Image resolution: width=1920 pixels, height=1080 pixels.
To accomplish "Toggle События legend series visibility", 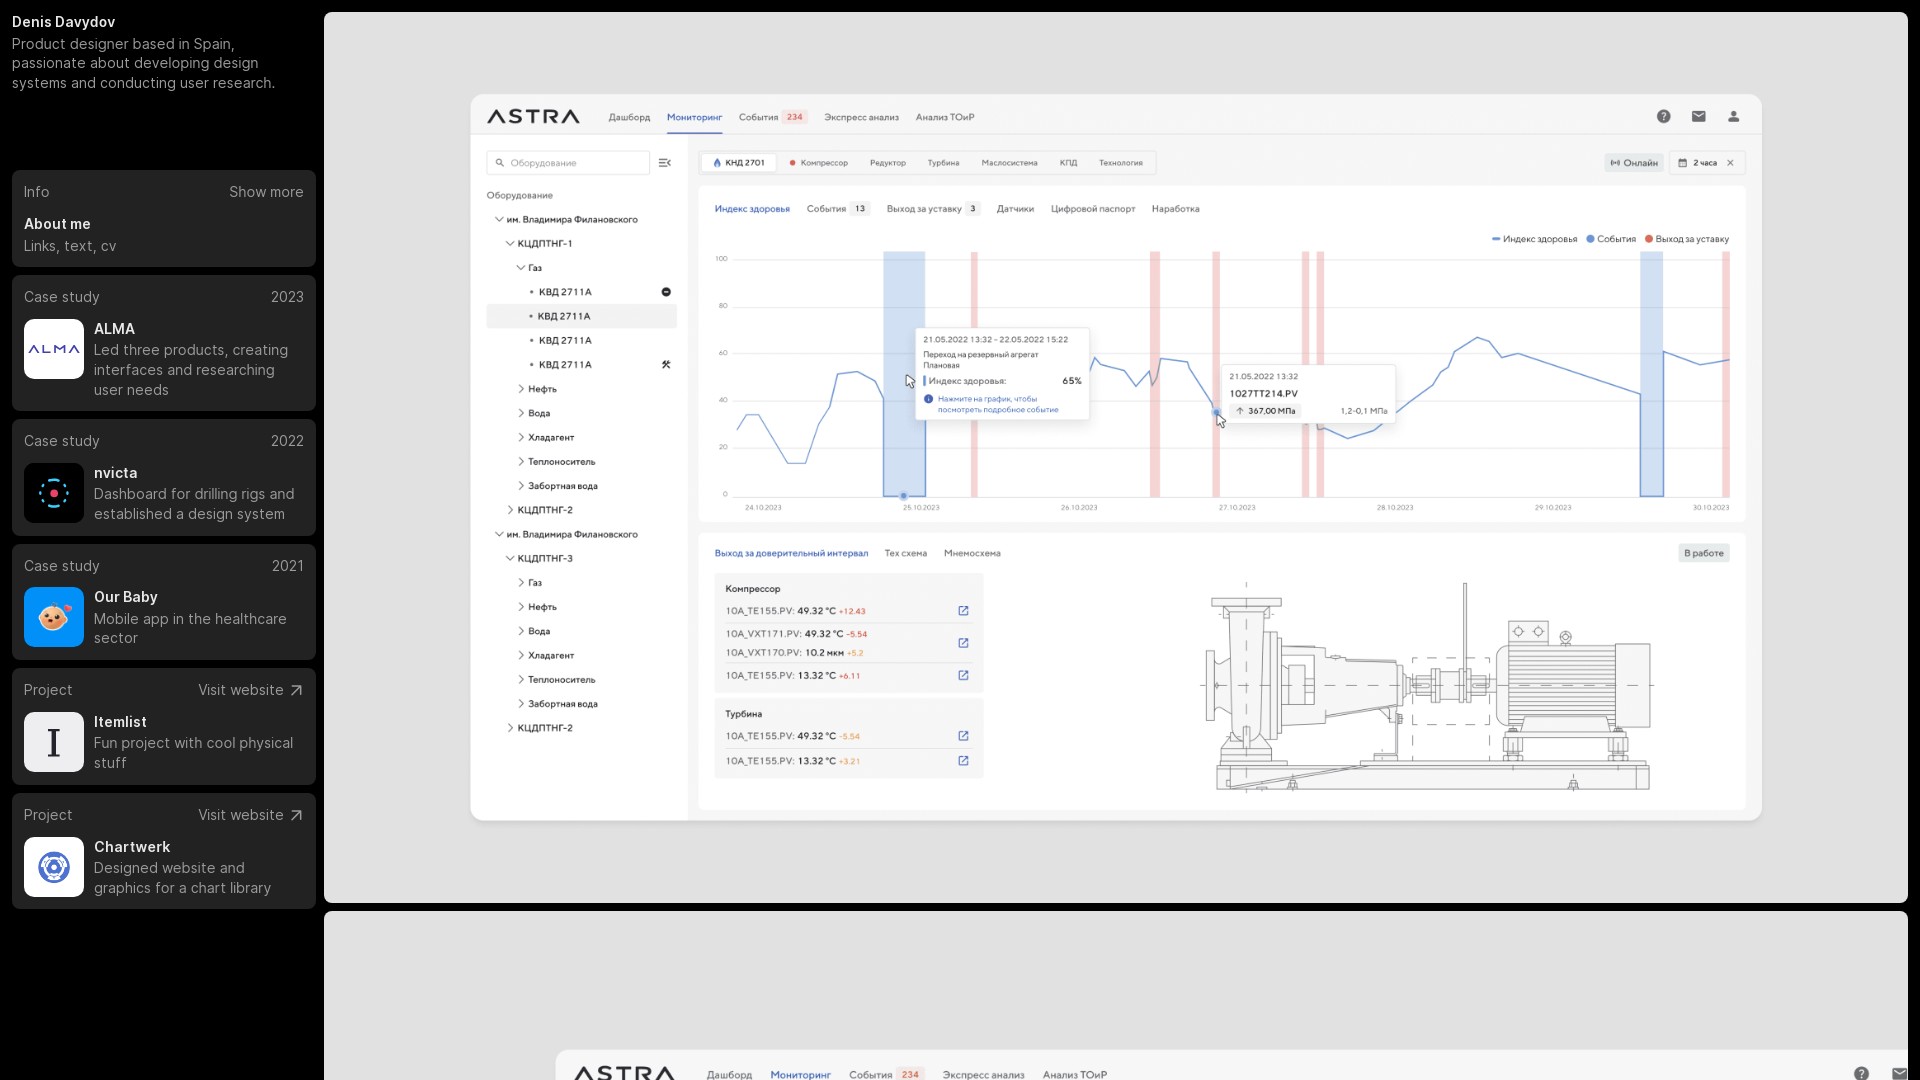I will point(1611,239).
